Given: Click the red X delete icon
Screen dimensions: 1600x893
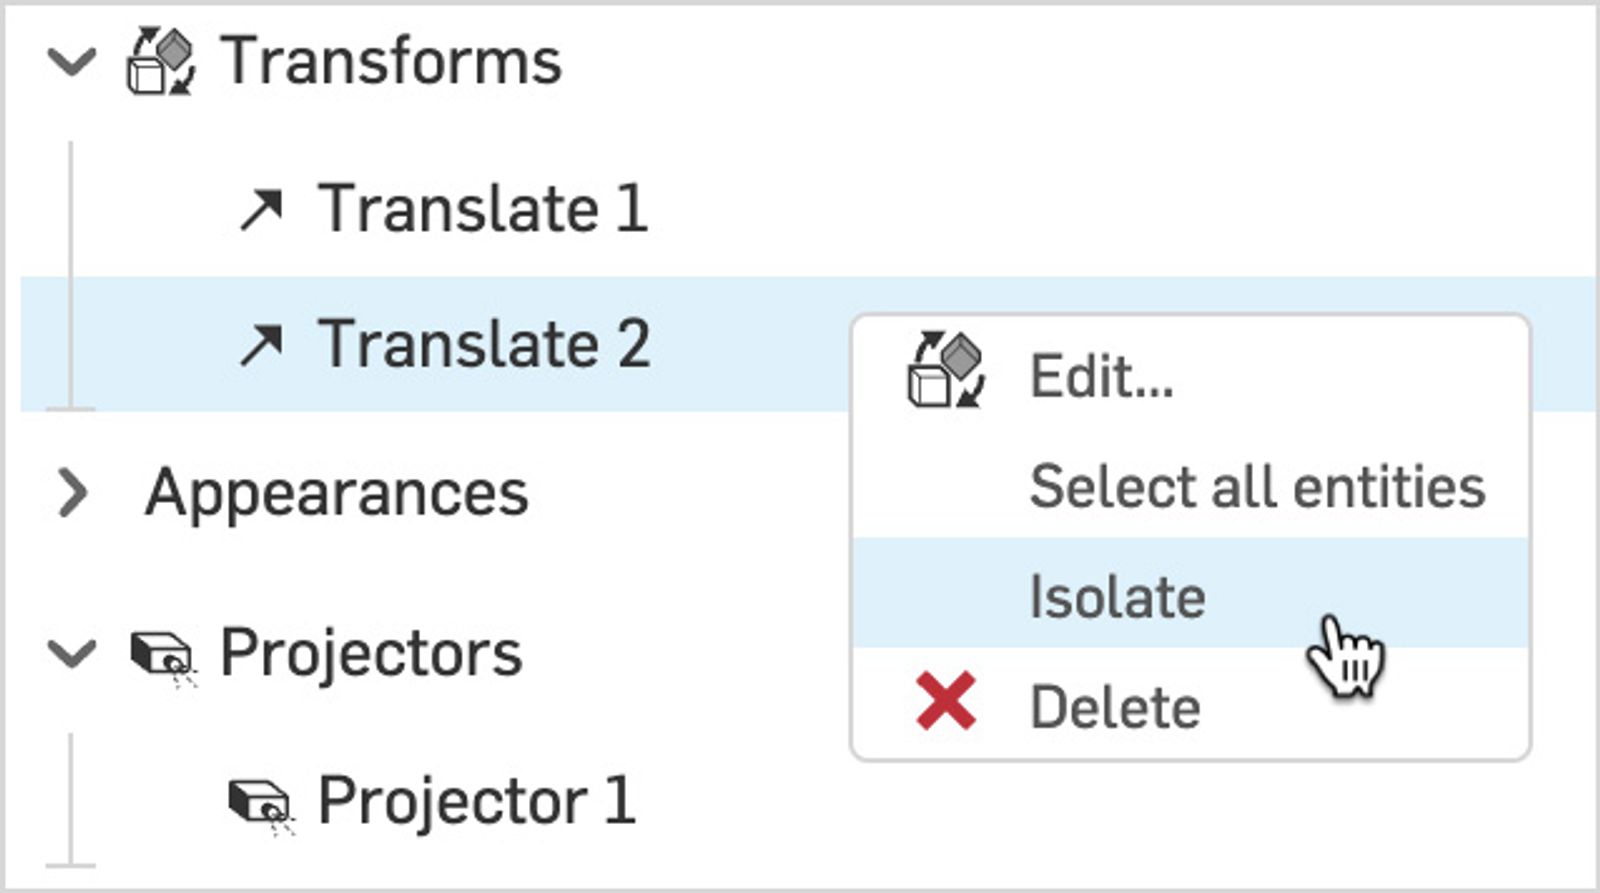Looking at the screenshot, I should click(945, 701).
